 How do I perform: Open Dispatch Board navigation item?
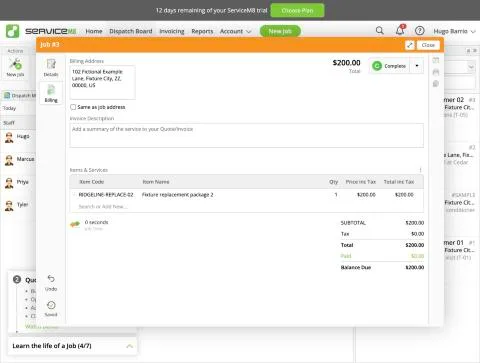click(x=131, y=31)
